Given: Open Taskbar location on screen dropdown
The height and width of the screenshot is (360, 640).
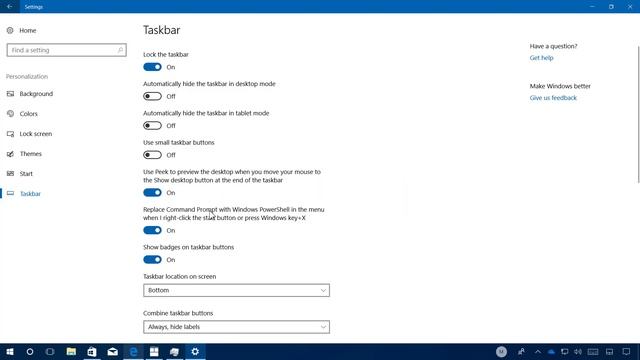Looking at the screenshot, I should tap(236, 290).
